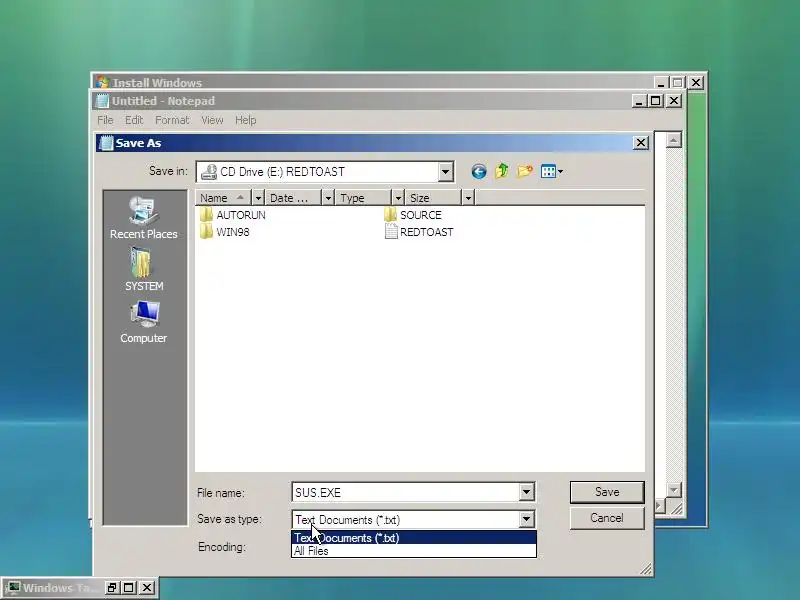
Task: Expand the Save in location dropdown
Action: tap(445, 172)
